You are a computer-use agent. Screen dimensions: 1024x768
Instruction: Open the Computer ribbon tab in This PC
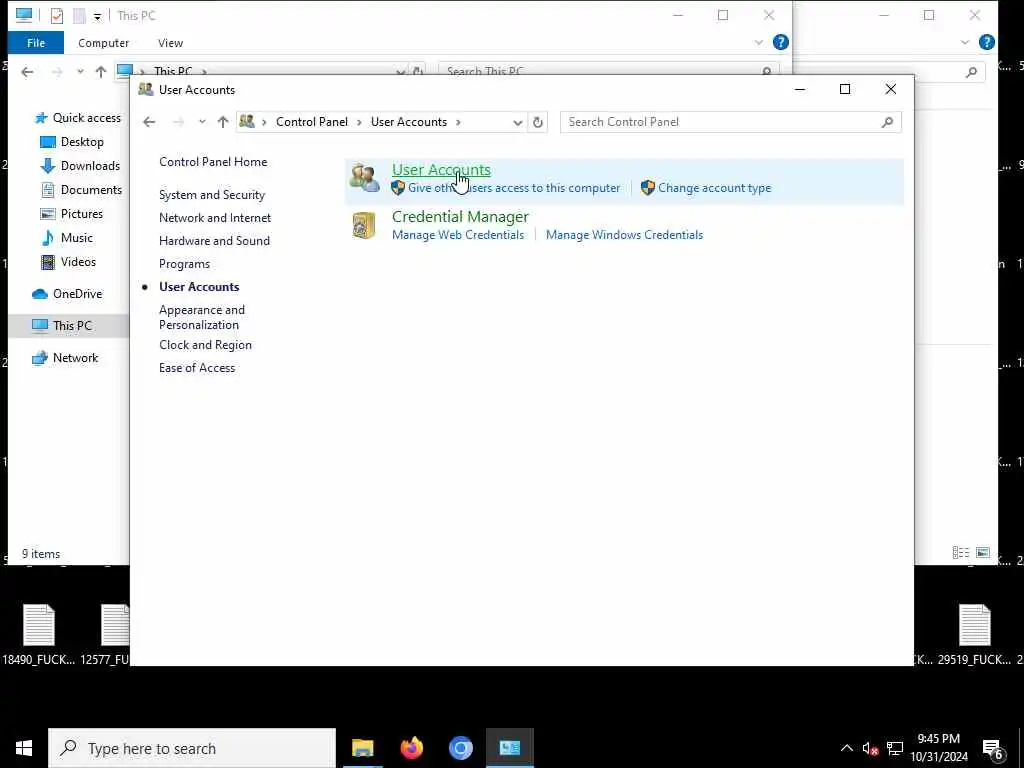(103, 43)
